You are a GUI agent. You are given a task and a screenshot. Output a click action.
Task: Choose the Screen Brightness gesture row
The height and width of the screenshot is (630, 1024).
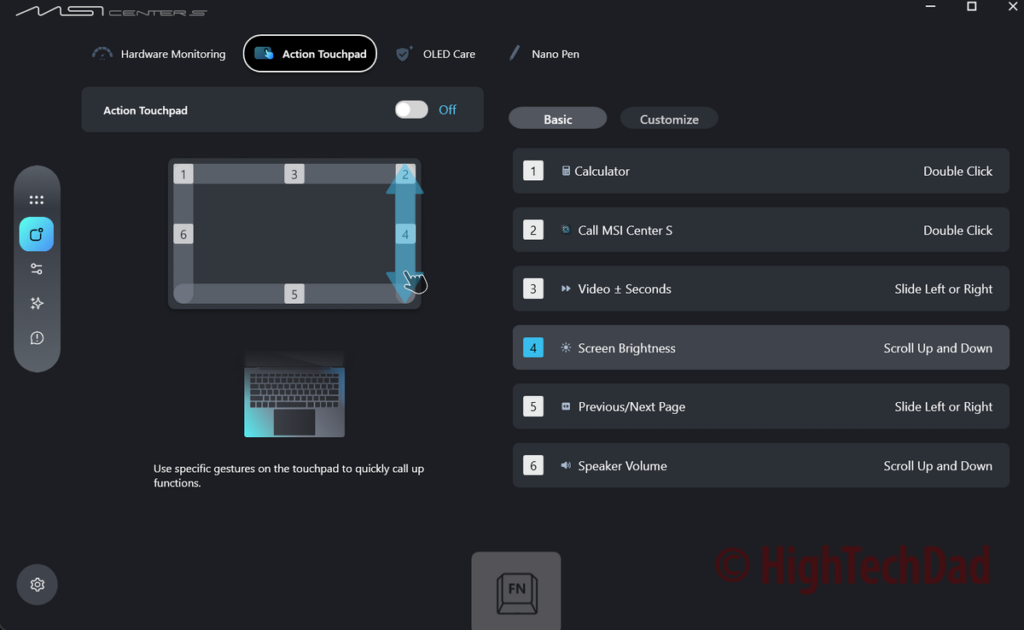(760, 348)
